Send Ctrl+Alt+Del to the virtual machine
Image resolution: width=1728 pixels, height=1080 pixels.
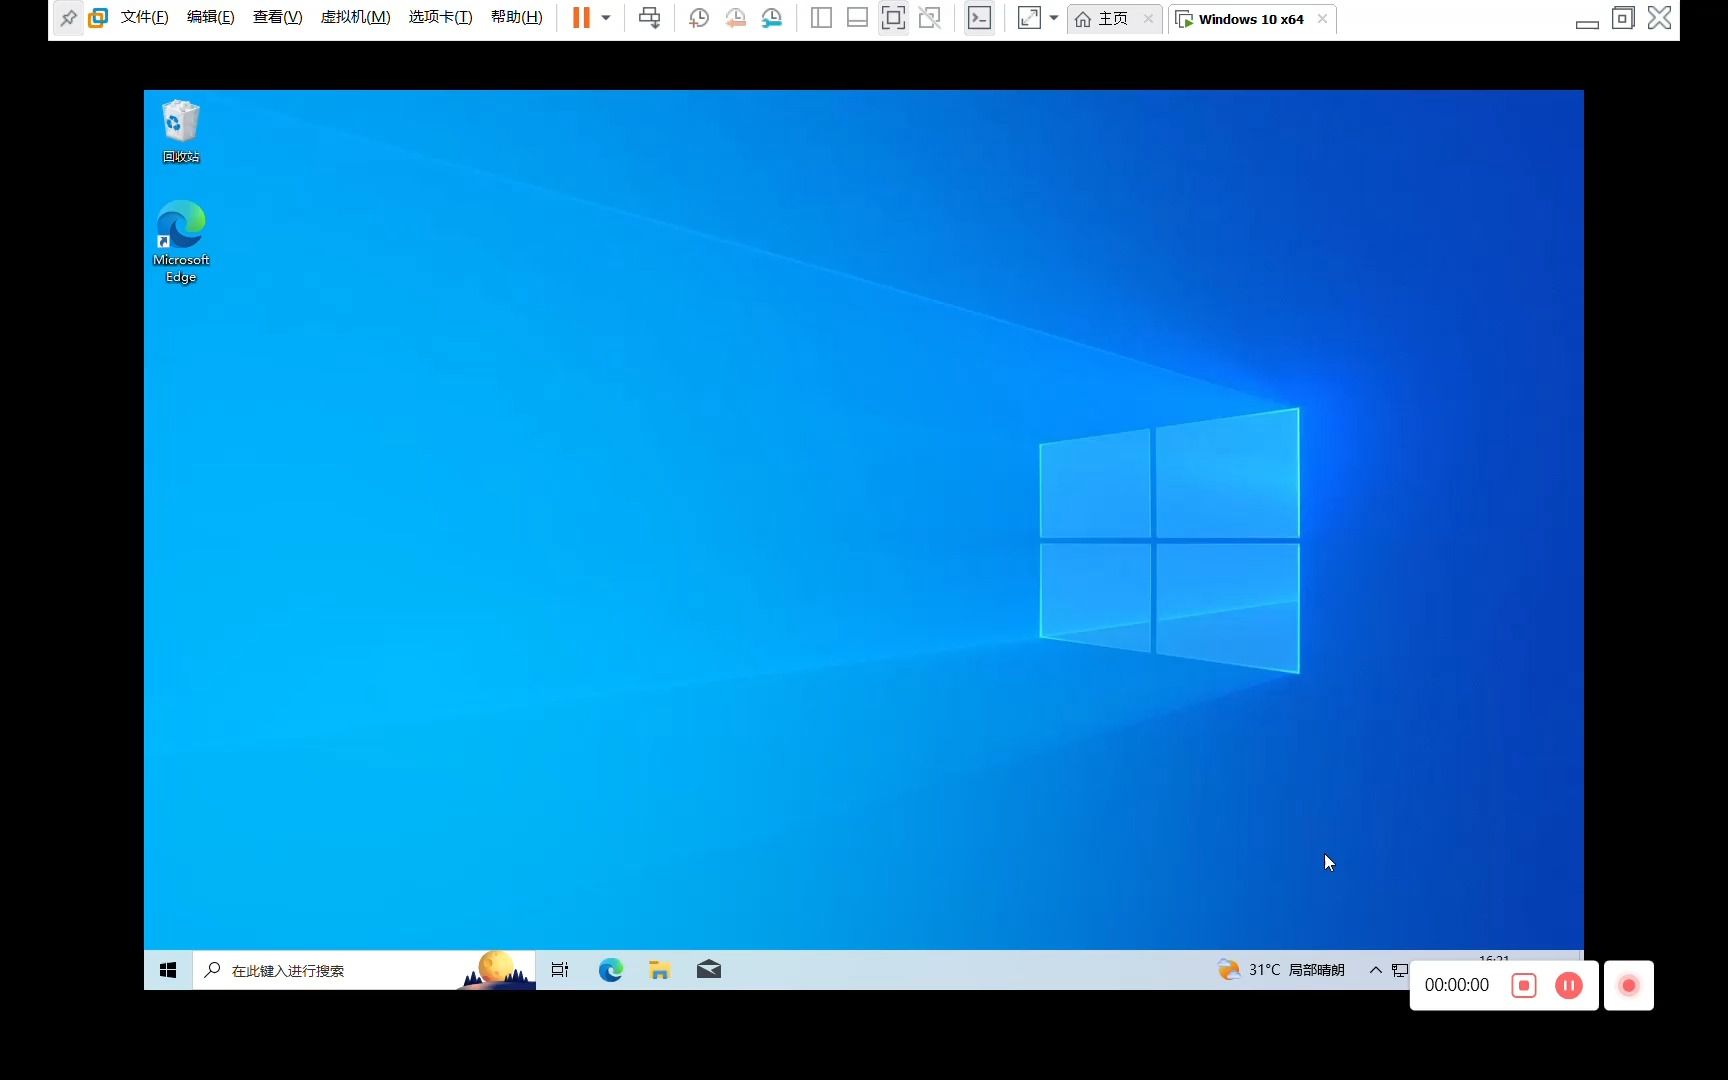click(x=650, y=18)
